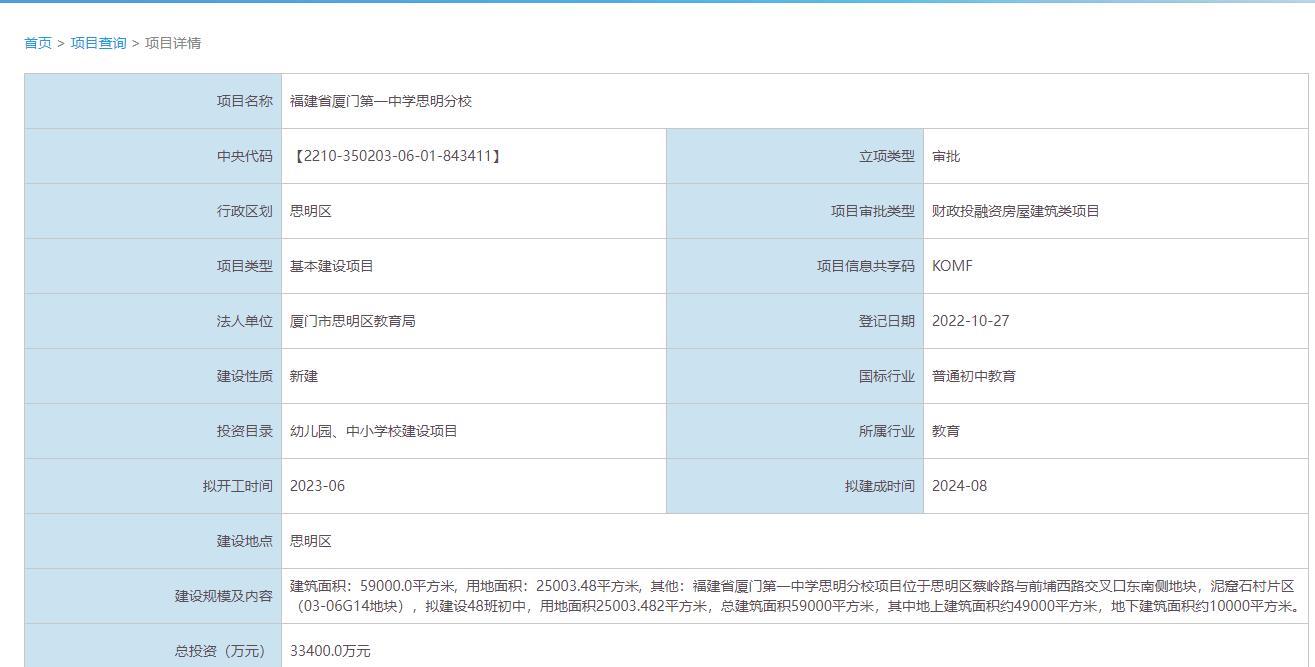The height and width of the screenshot is (667, 1315).
Task: Select the 基本建设项目 value
Action: [332, 266]
